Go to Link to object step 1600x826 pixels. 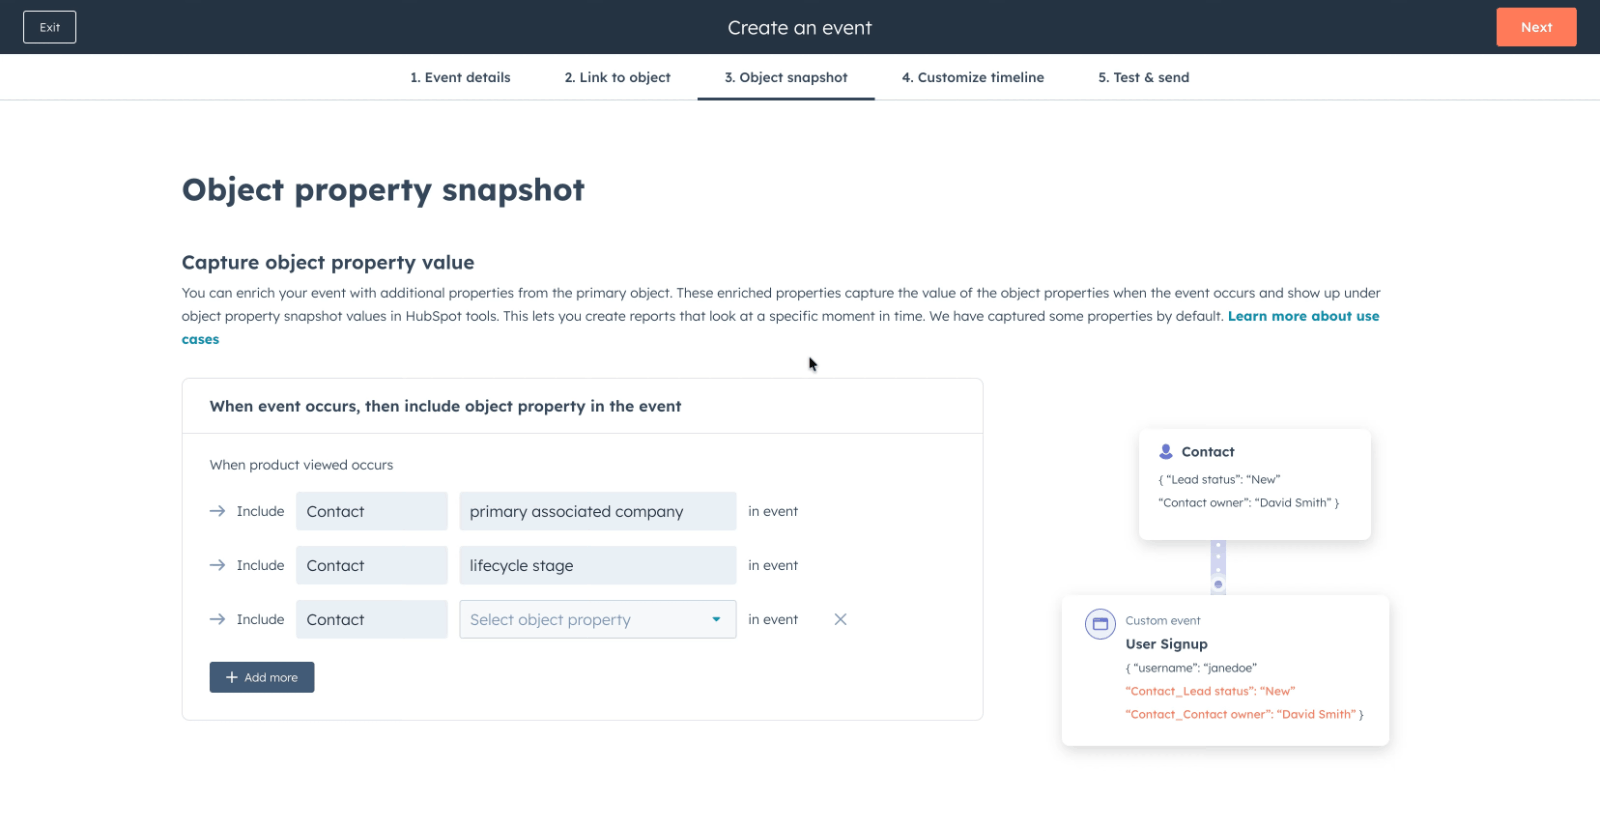pyautogui.click(x=617, y=77)
